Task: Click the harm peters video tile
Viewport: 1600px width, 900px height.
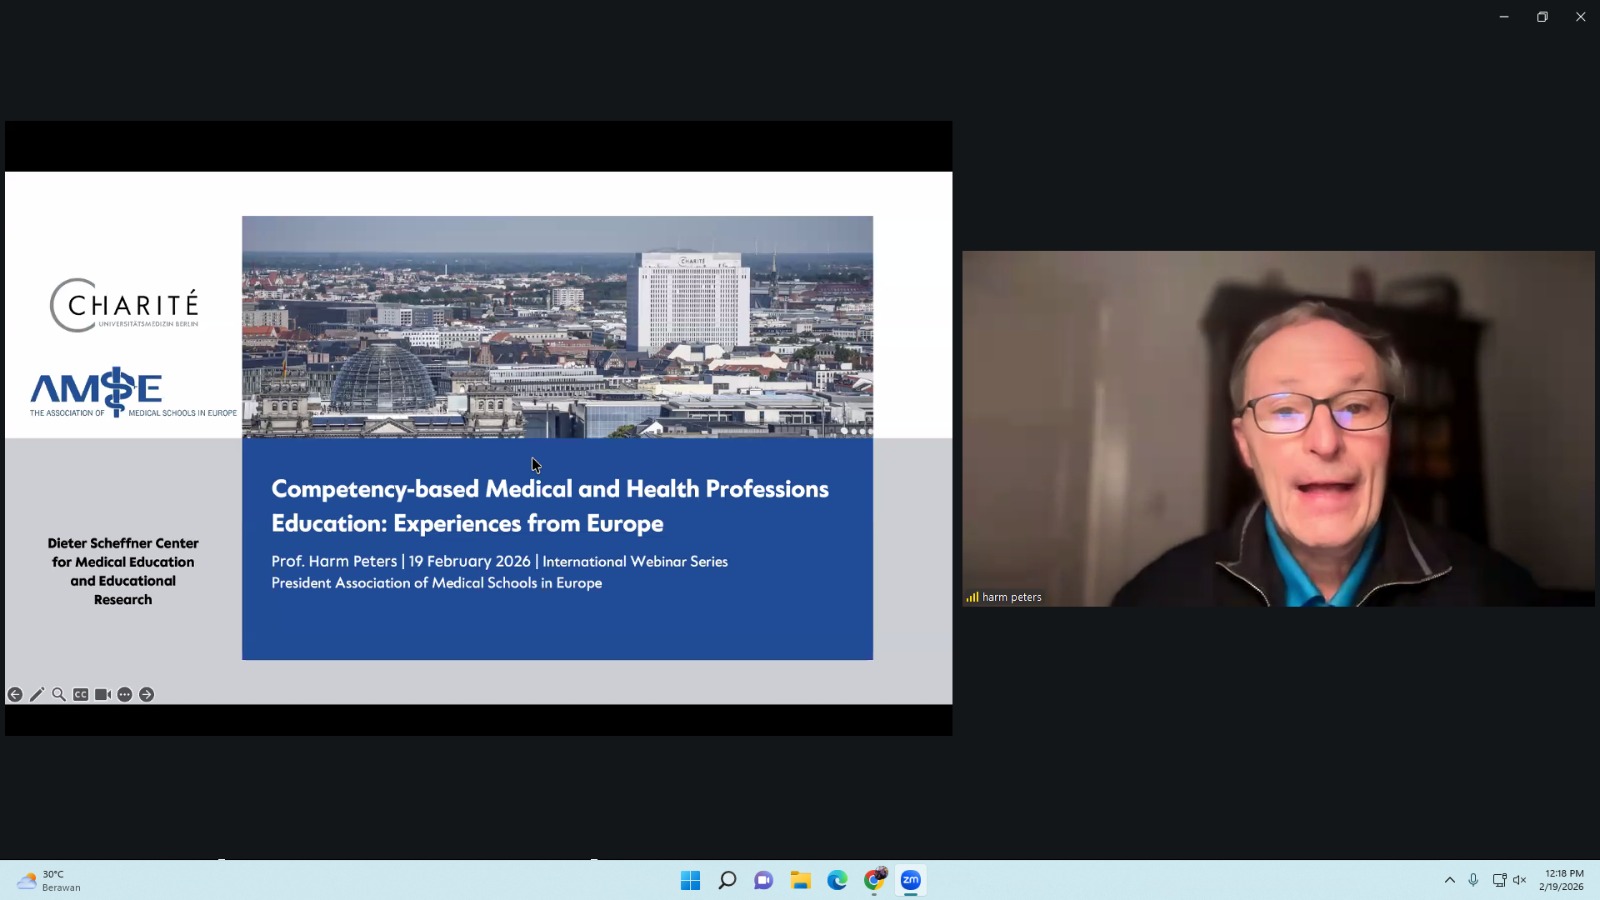Action: click(1278, 428)
